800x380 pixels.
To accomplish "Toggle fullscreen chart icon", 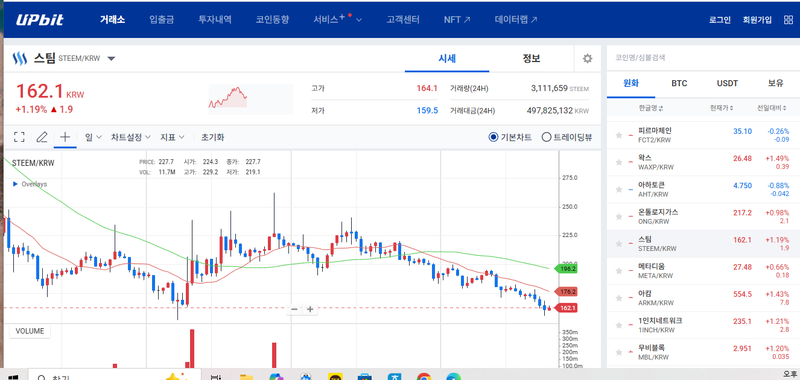I will (x=19, y=137).
